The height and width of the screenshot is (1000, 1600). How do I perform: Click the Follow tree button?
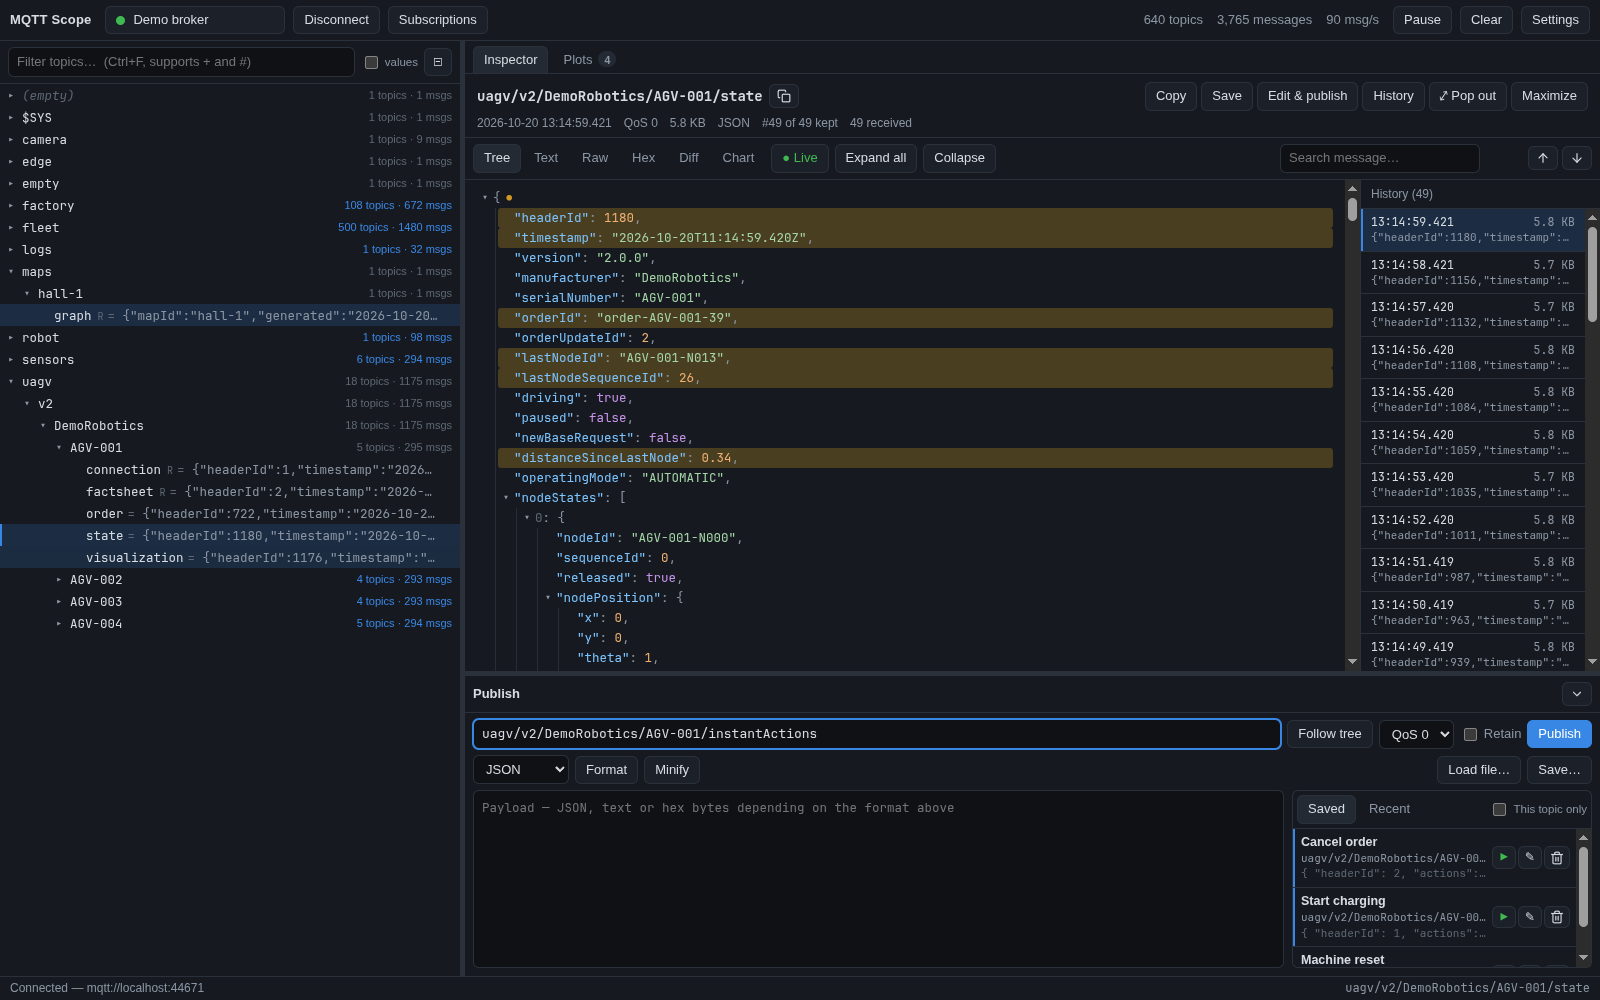1329,734
